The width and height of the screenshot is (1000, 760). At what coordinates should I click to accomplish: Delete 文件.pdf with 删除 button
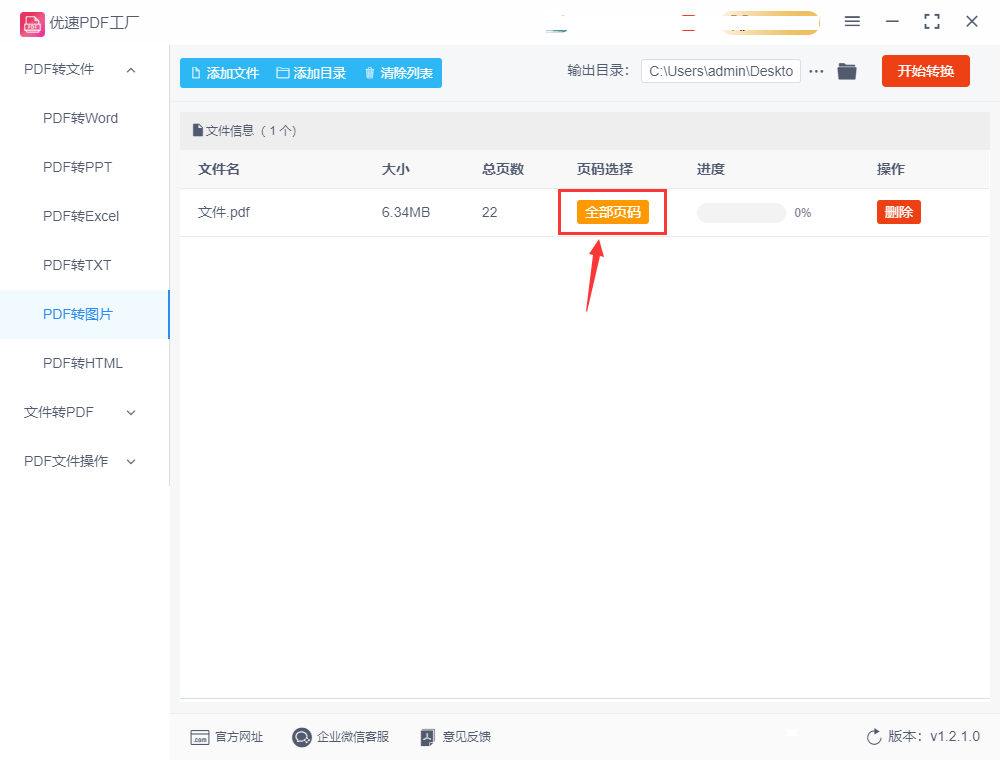(x=899, y=212)
